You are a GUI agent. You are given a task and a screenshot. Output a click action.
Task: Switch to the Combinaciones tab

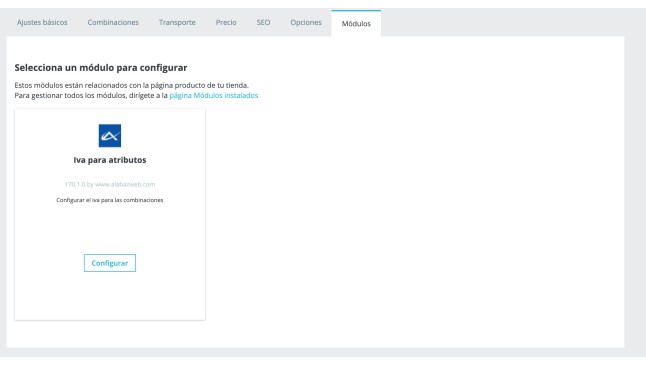pos(113,23)
